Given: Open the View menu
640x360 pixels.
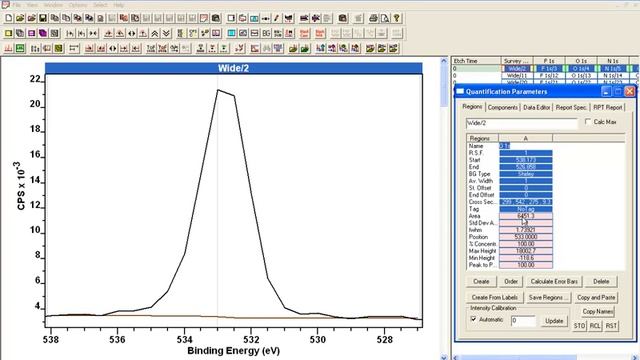Looking at the screenshot, I should coord(32,5).
